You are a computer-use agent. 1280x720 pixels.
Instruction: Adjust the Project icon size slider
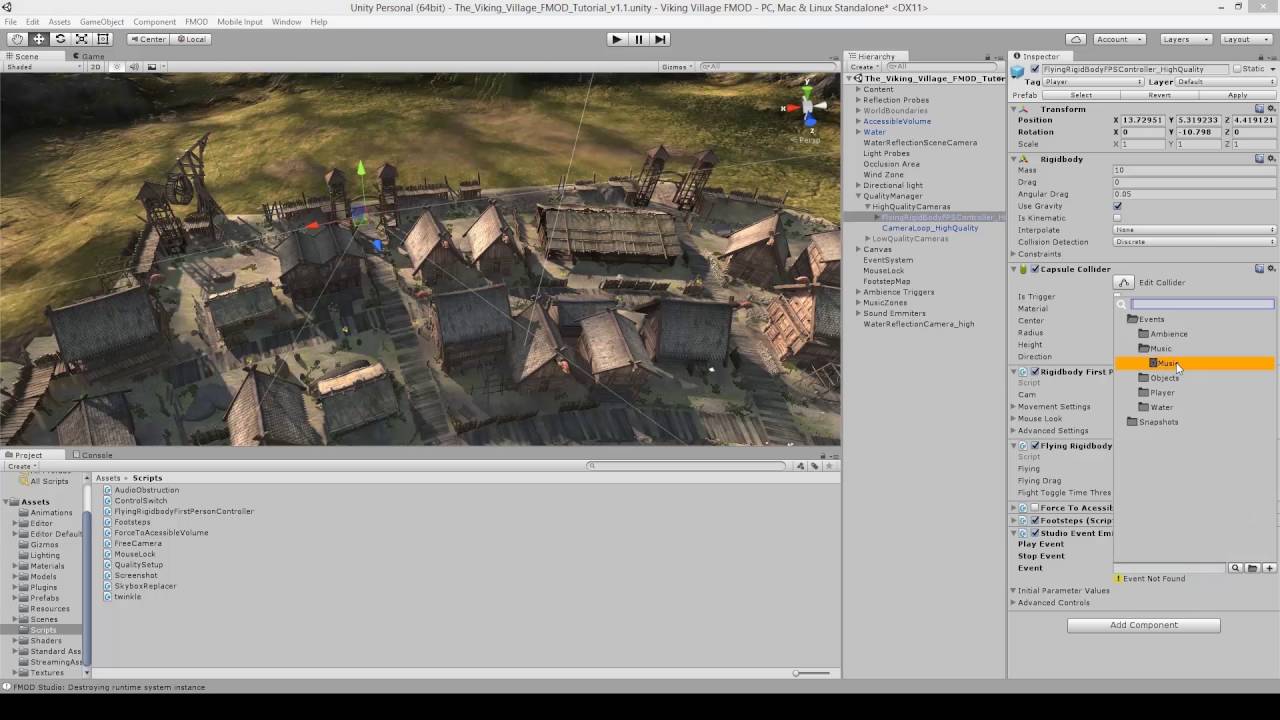click(x=812, y=673)
